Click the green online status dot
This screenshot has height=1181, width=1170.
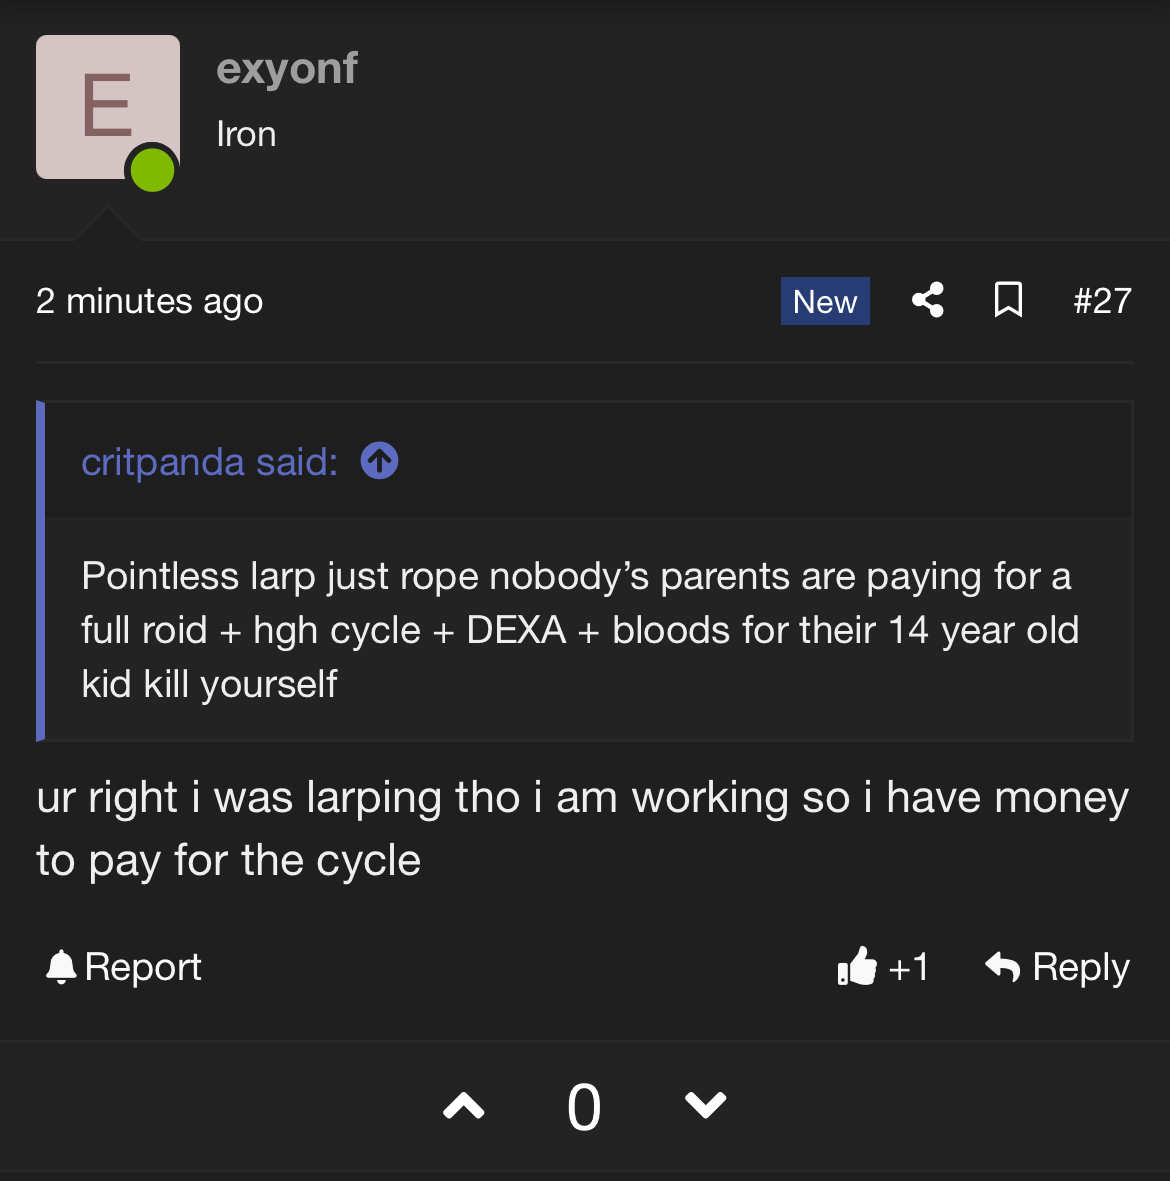click(x=153, y=169)
